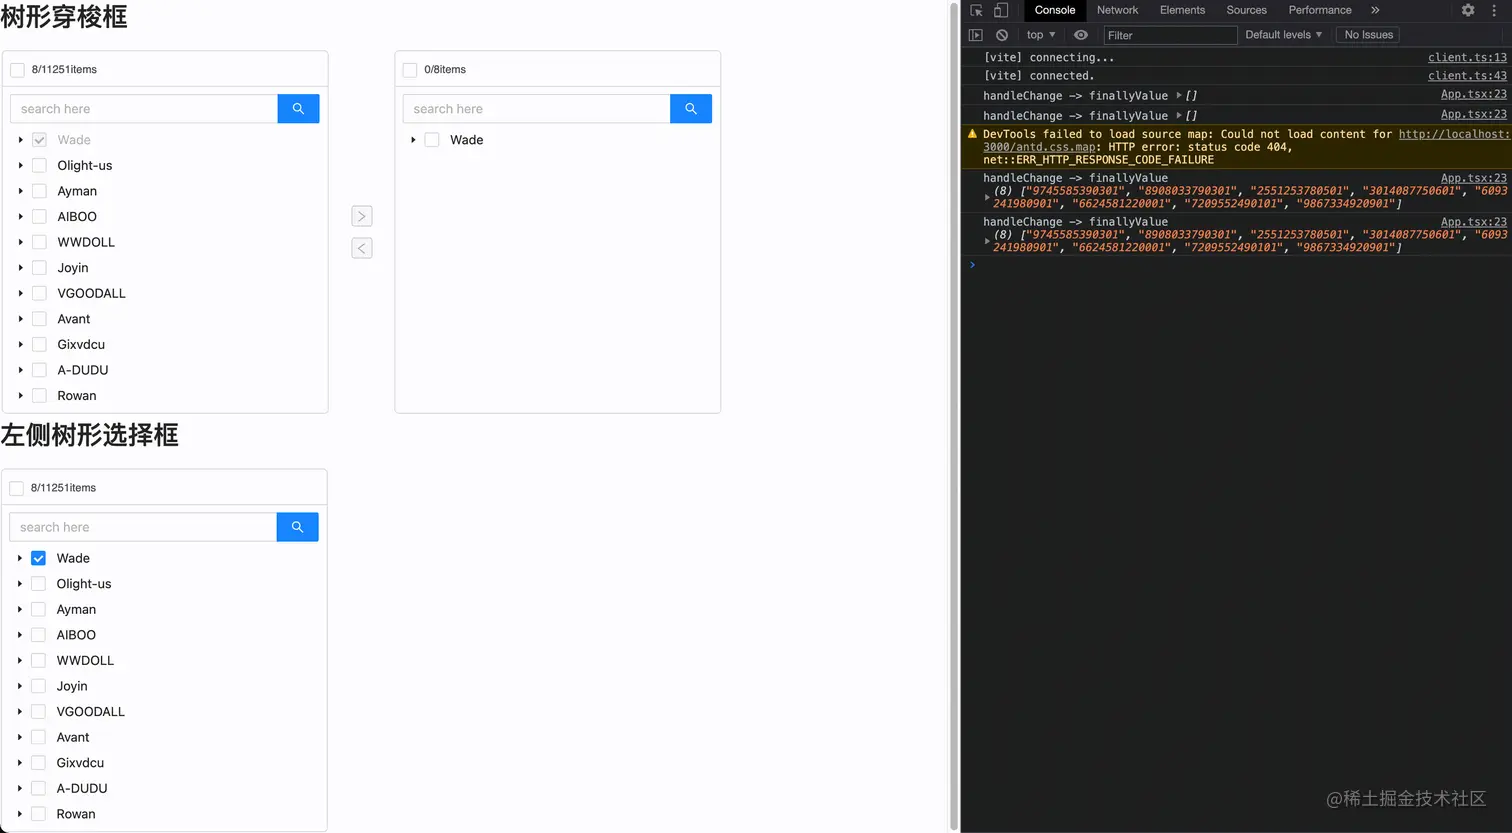1512x833 pixels.
Task: Click the left transfer panel search input
Action: [144, 109]
